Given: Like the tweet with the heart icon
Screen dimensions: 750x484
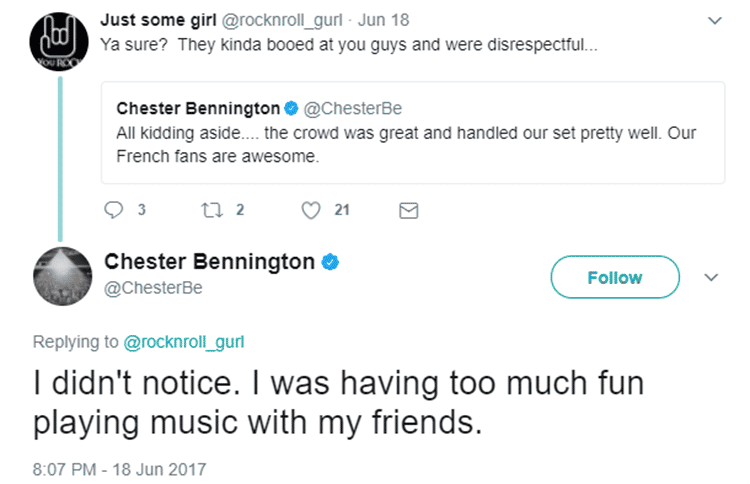Looking at the screenshot, I should pyautogui.click(x=313, y=210).
